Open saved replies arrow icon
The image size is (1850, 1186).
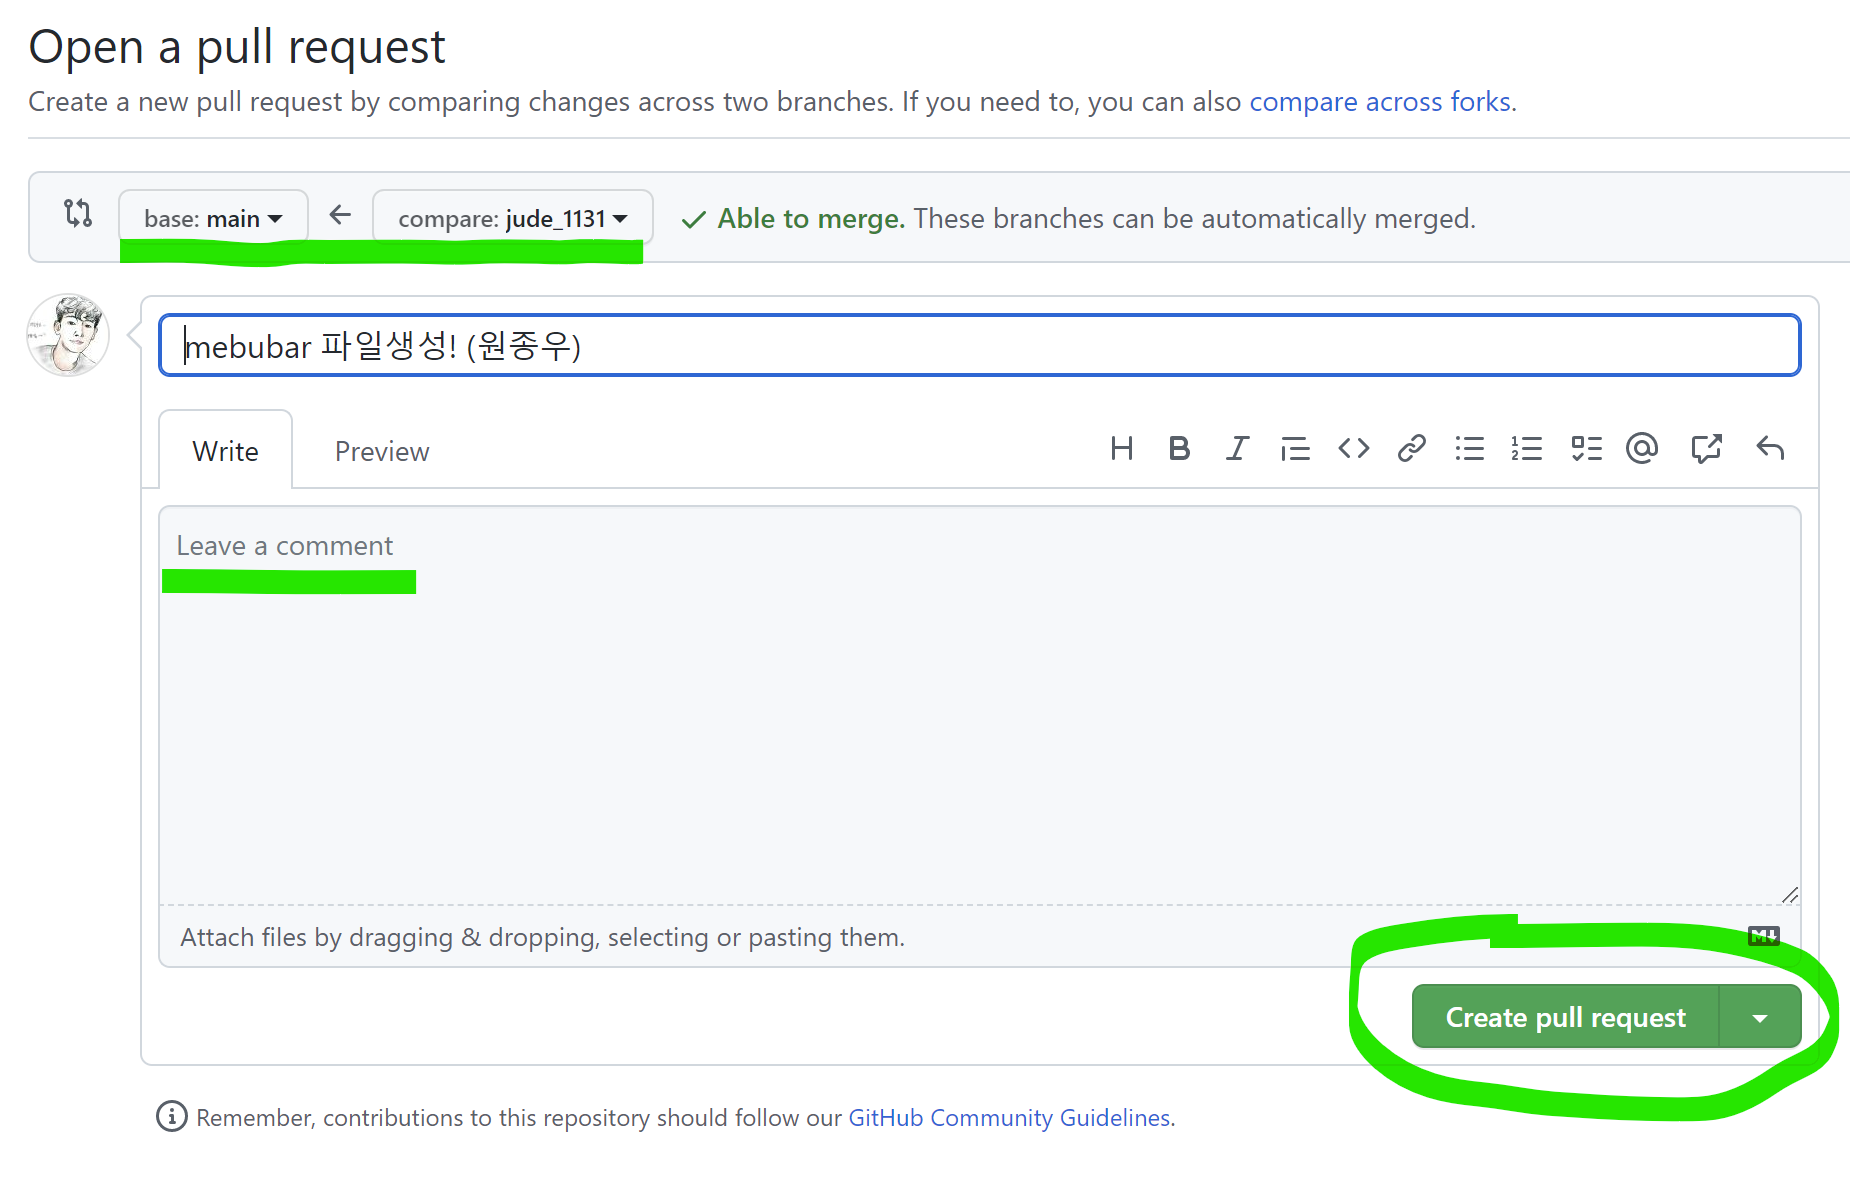point(1770,449)
